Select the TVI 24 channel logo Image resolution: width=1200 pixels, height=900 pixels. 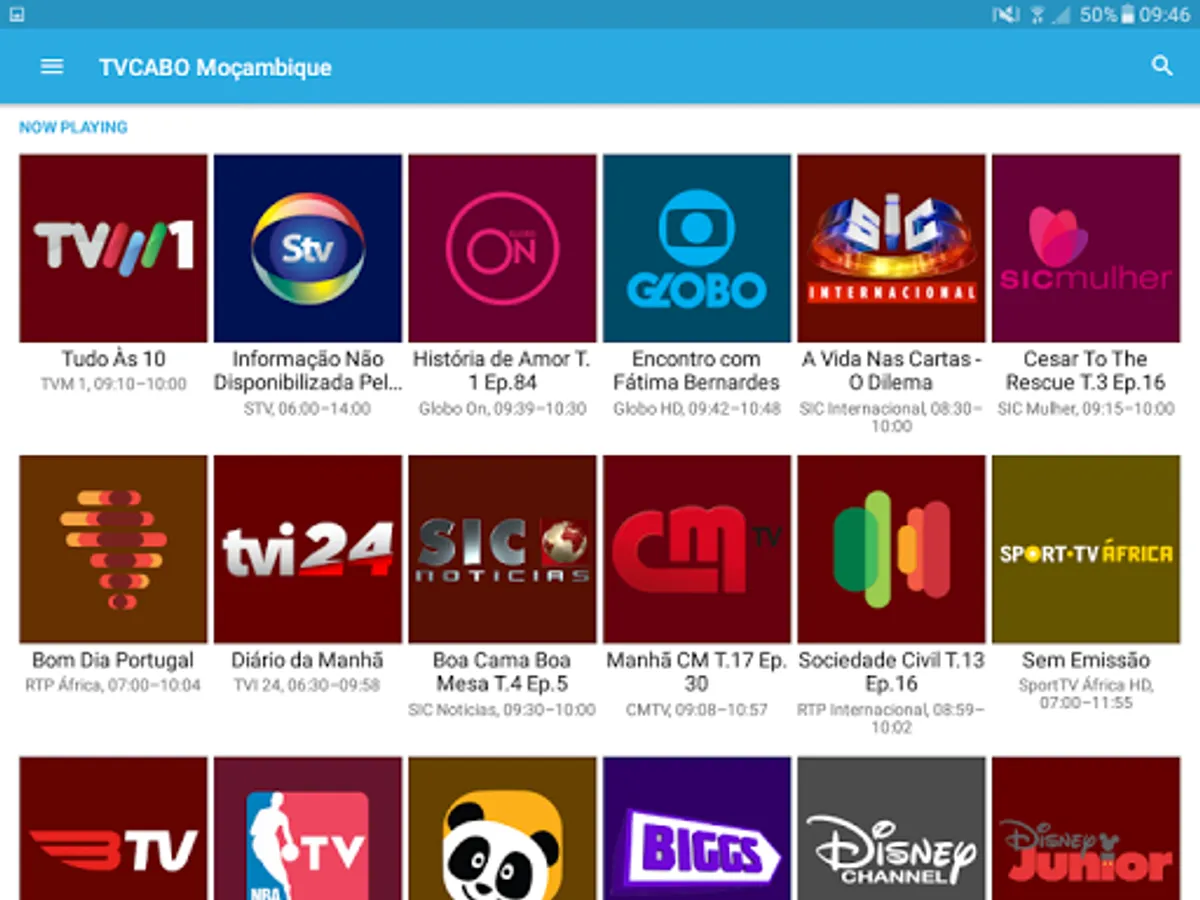308,549
